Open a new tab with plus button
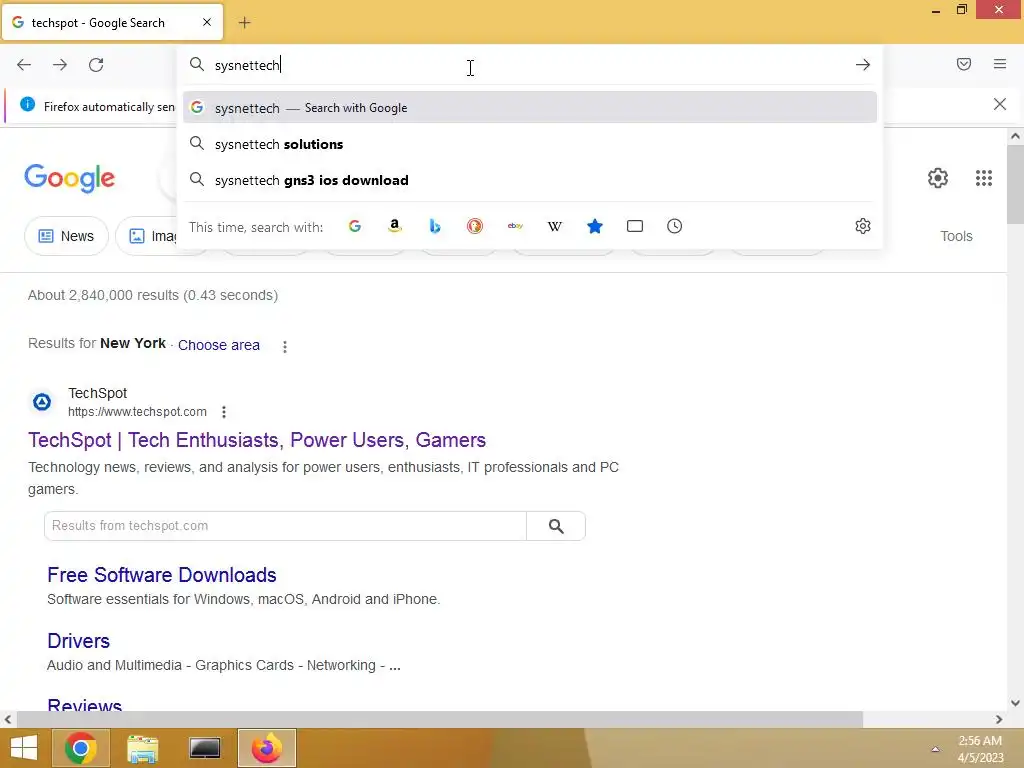The image size is (1024, 768). pos(244,23)
